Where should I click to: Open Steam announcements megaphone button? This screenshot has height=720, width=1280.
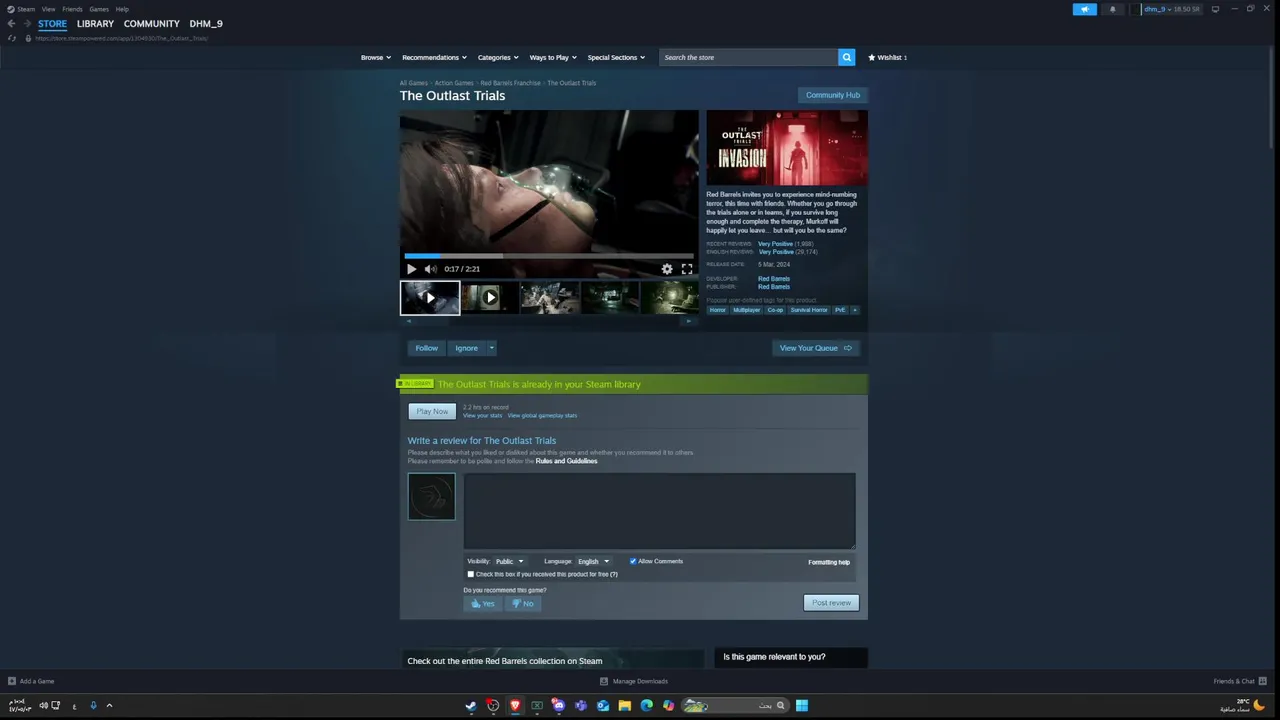point(1084,9)
